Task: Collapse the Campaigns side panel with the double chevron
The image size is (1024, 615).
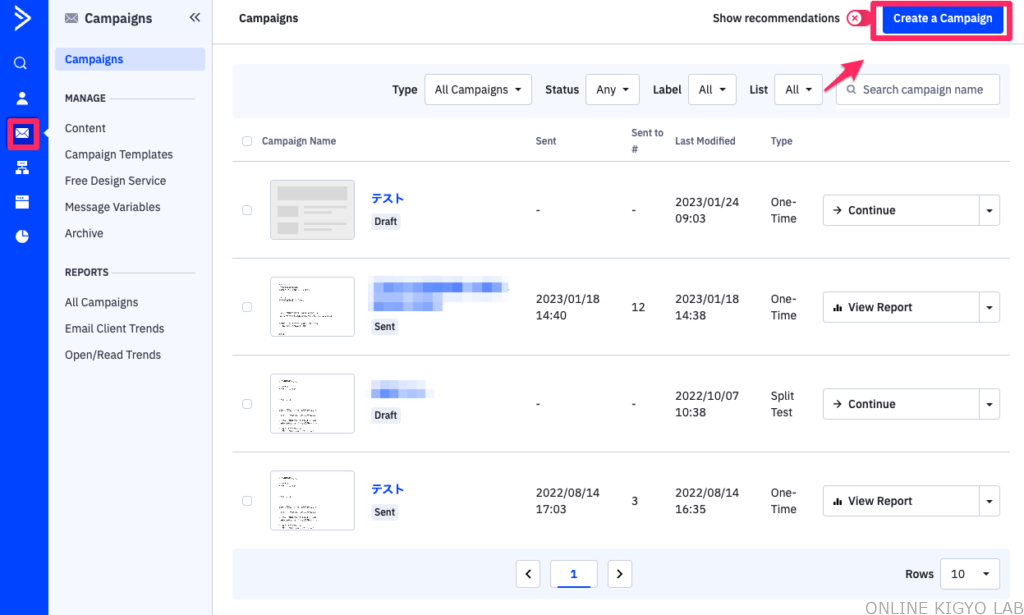Action: pyautogui.click(x=194, y=18)
